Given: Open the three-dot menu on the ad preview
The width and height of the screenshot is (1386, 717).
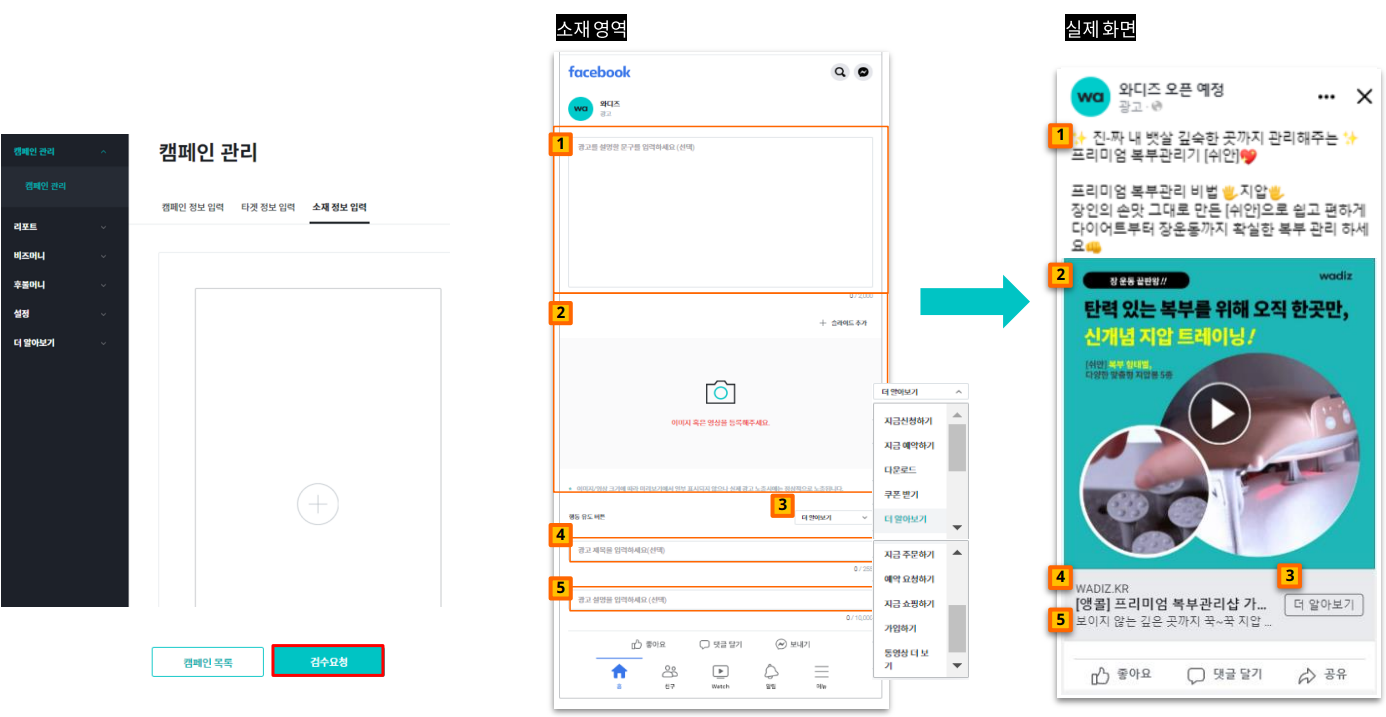Looking at the screenshot, I should (1326, 97).
